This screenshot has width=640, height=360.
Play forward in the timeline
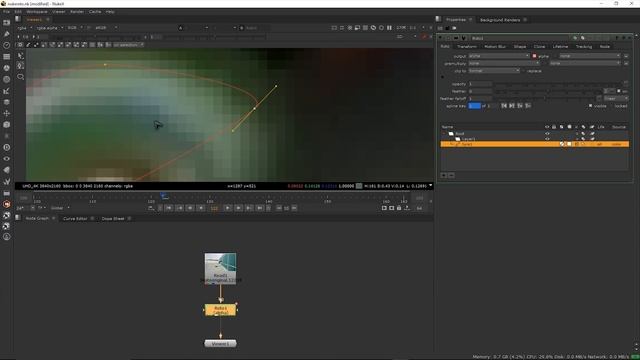(228, 208)
